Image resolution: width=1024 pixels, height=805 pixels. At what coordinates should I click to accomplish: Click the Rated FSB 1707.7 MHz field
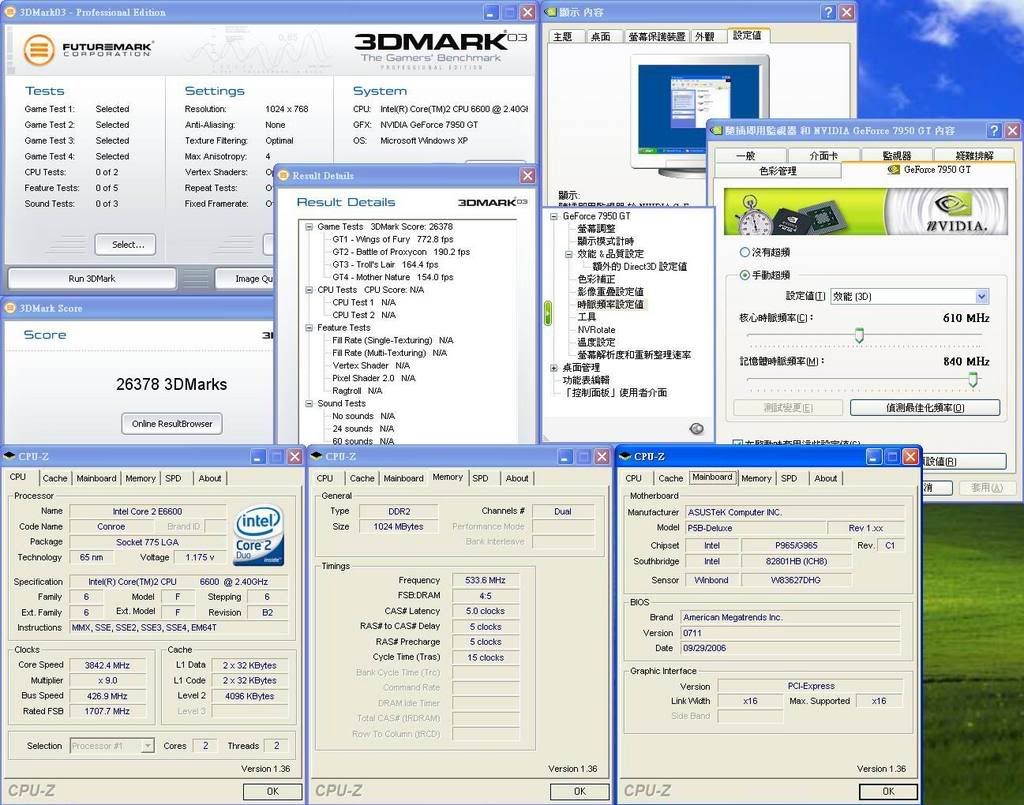107,711
